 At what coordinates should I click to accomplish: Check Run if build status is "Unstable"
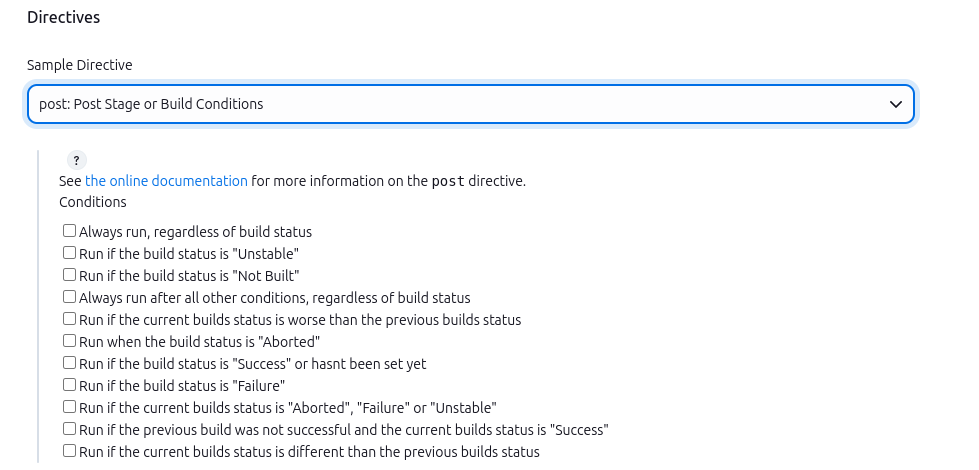coord(70,253)
